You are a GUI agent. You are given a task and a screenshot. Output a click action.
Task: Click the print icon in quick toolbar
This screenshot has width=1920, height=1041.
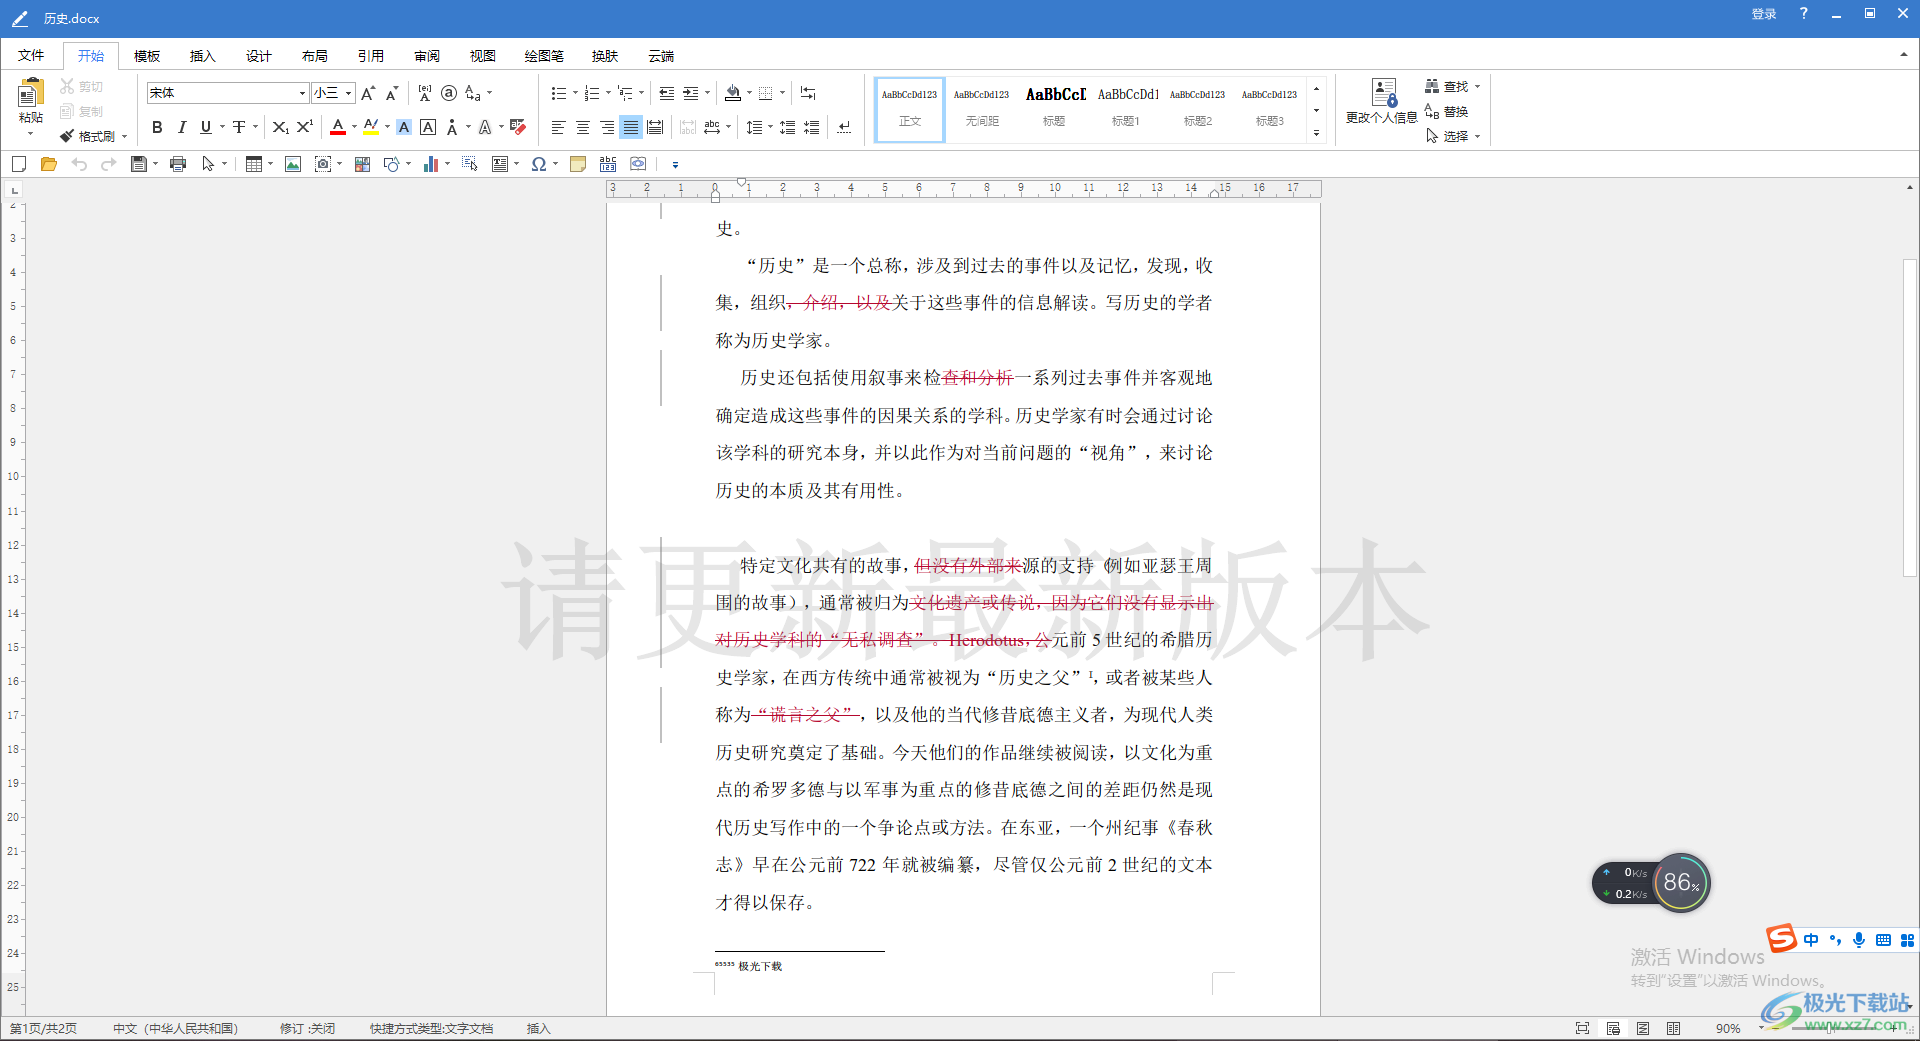178,164
